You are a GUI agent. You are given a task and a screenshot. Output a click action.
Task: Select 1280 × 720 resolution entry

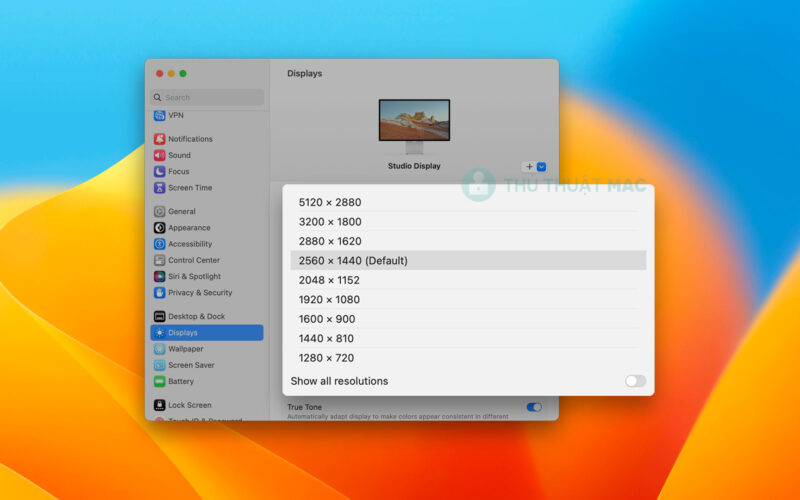coord(326,358)
